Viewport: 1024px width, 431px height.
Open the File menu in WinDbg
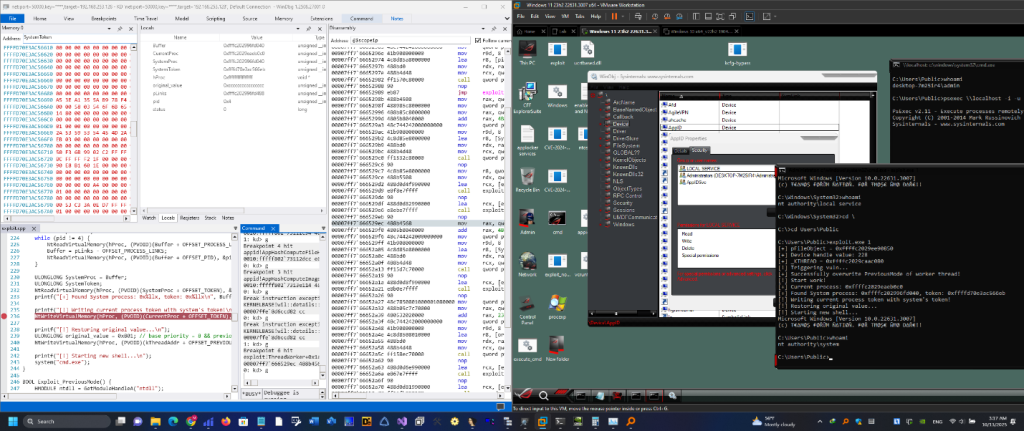tap(14, 16)
